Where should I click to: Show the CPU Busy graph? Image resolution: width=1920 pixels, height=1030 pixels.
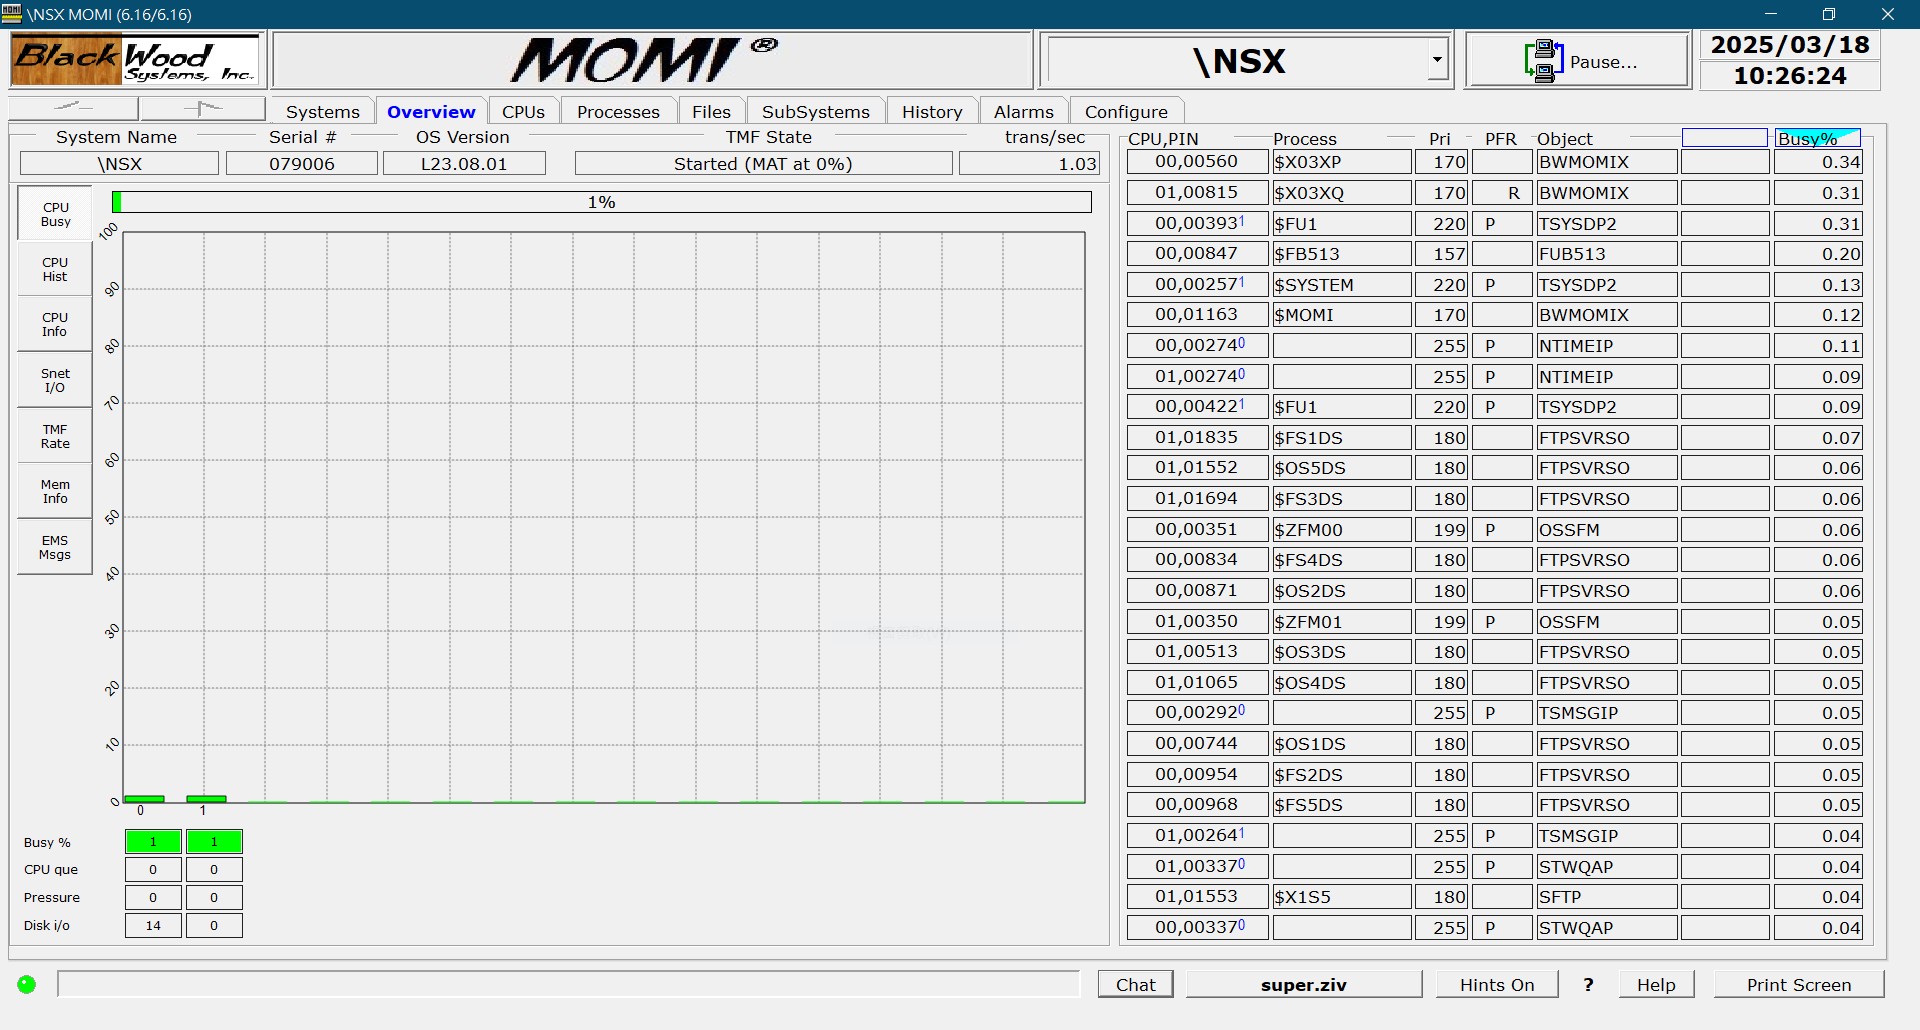pyautogui.click(x=55, y=214)
